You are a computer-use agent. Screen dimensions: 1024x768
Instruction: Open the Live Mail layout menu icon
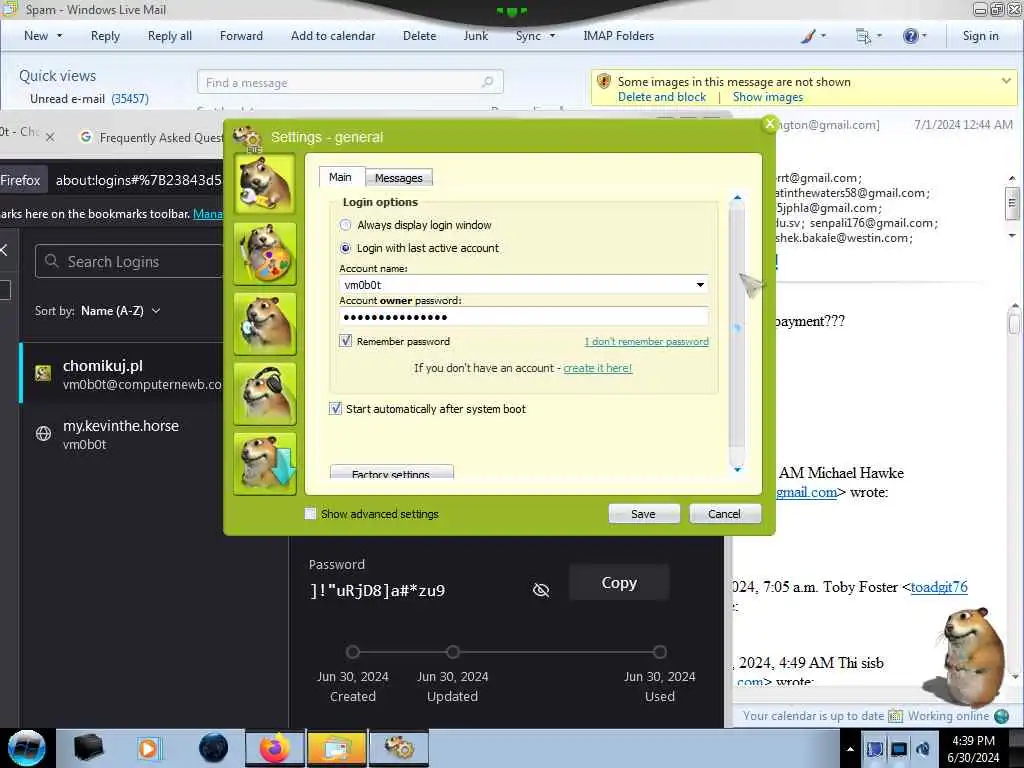pos(863,36)
